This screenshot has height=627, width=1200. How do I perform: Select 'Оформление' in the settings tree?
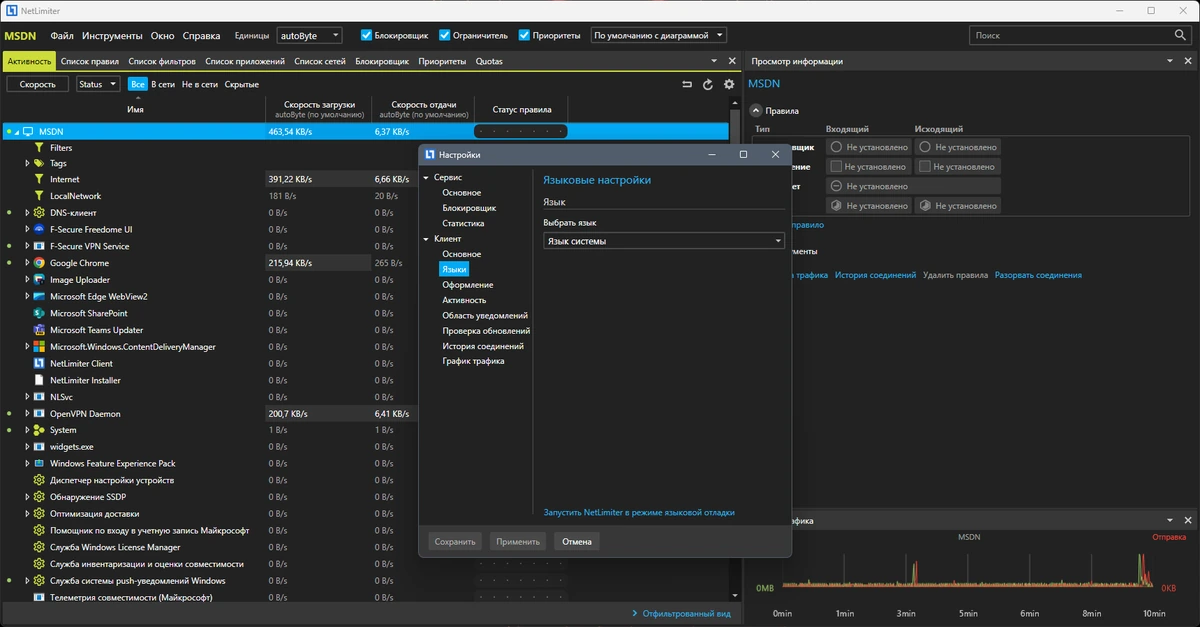tap(467, 285)
